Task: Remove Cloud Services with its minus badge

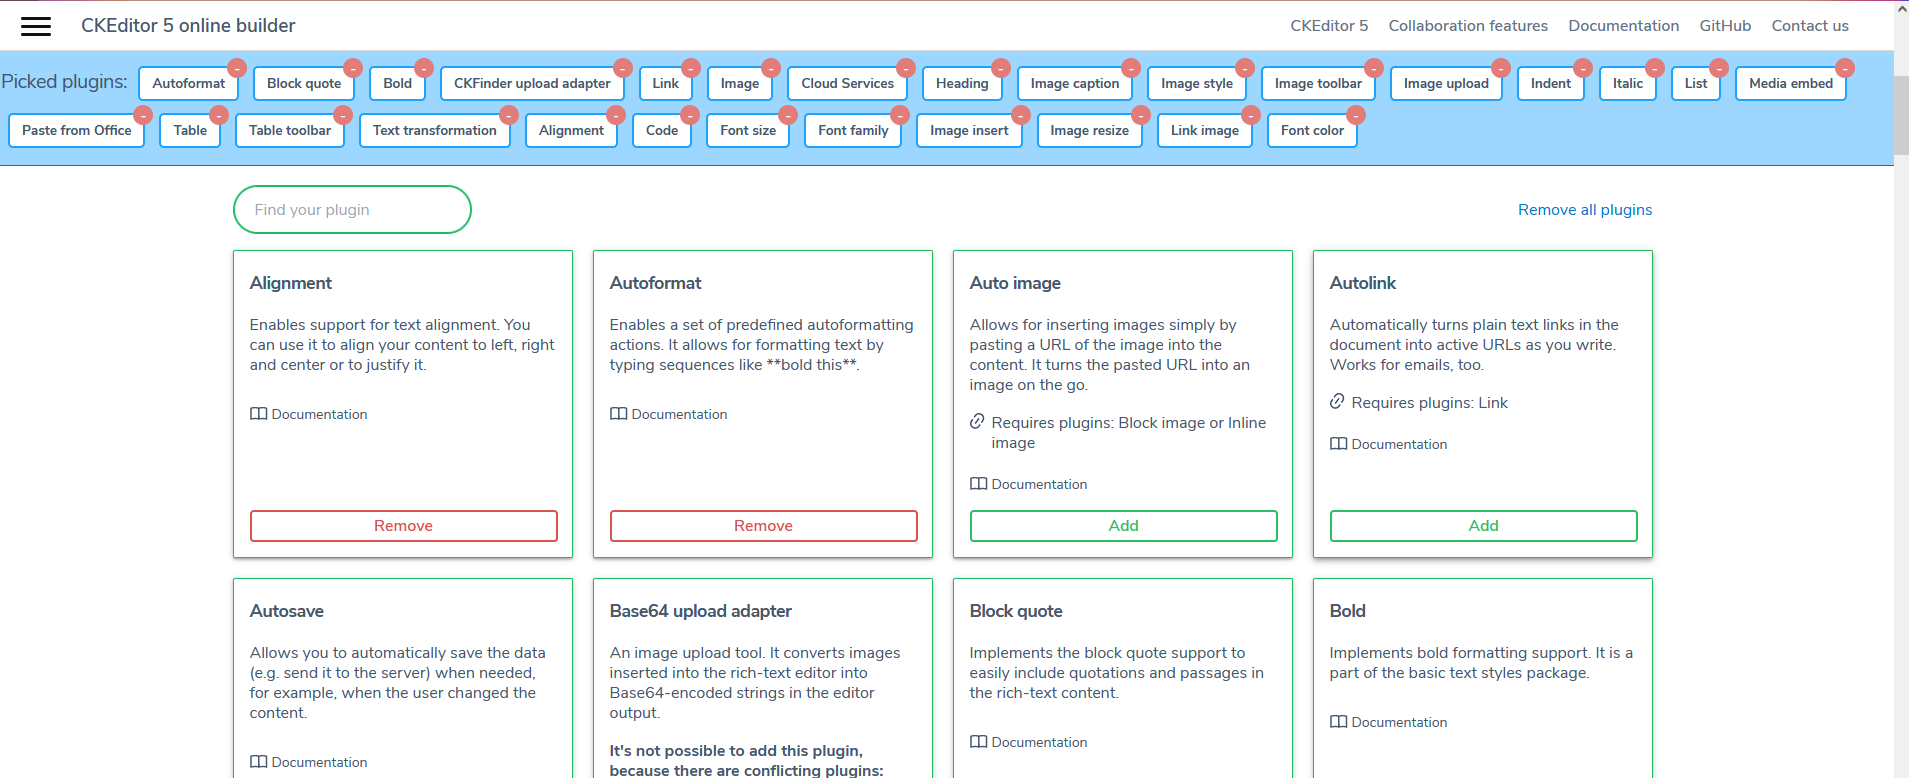Action: coord(906,68)
